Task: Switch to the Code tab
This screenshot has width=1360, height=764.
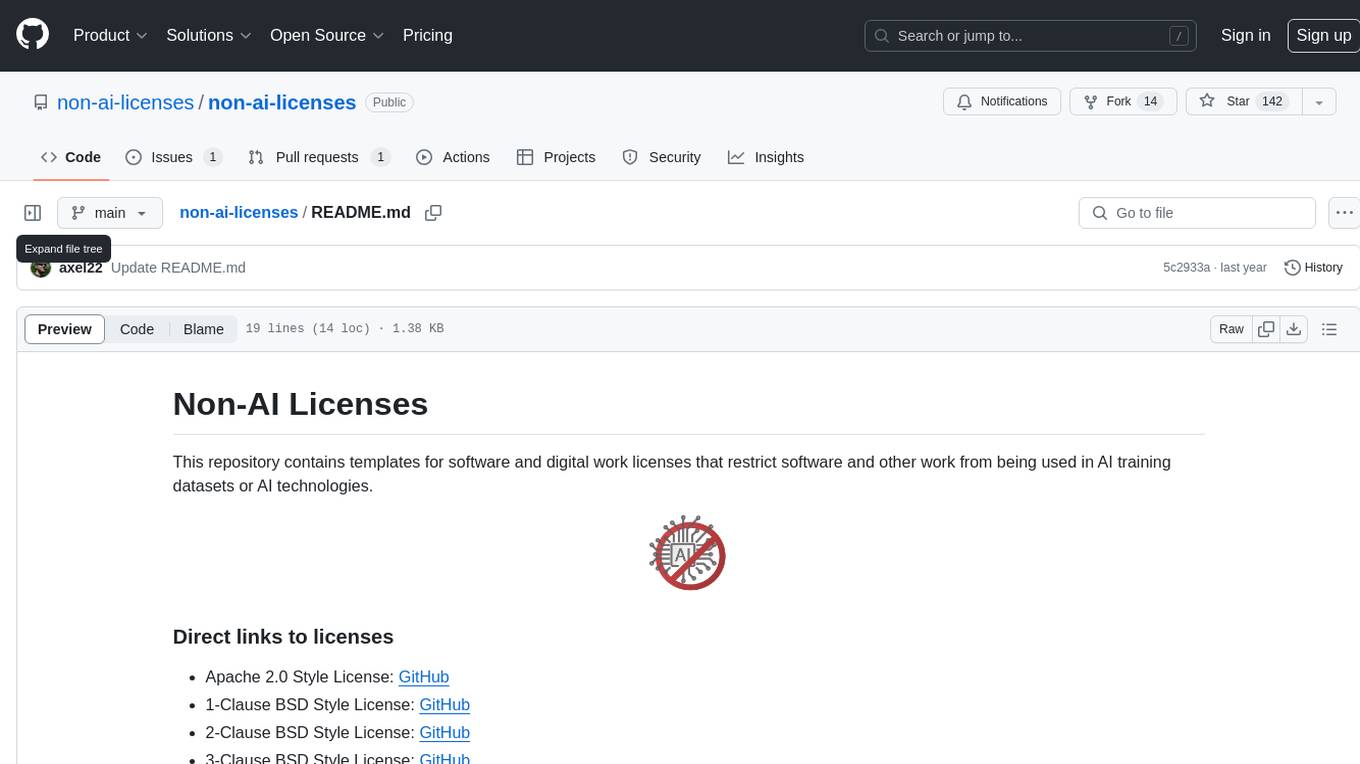Action: [x=71, y=157]
